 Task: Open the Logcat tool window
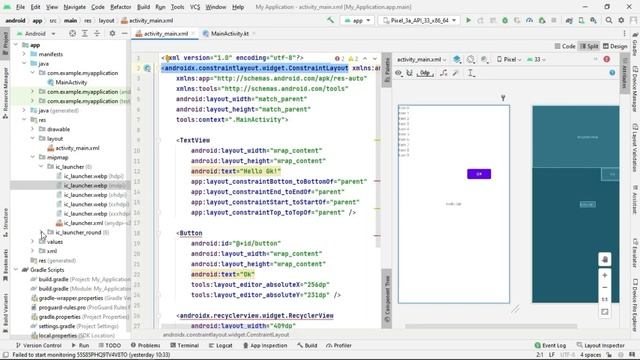click(221, 345)
